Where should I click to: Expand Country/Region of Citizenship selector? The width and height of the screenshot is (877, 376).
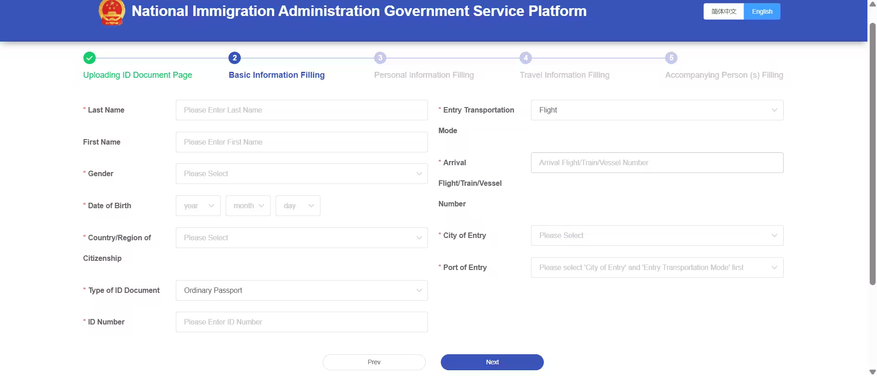click(301, 238)
